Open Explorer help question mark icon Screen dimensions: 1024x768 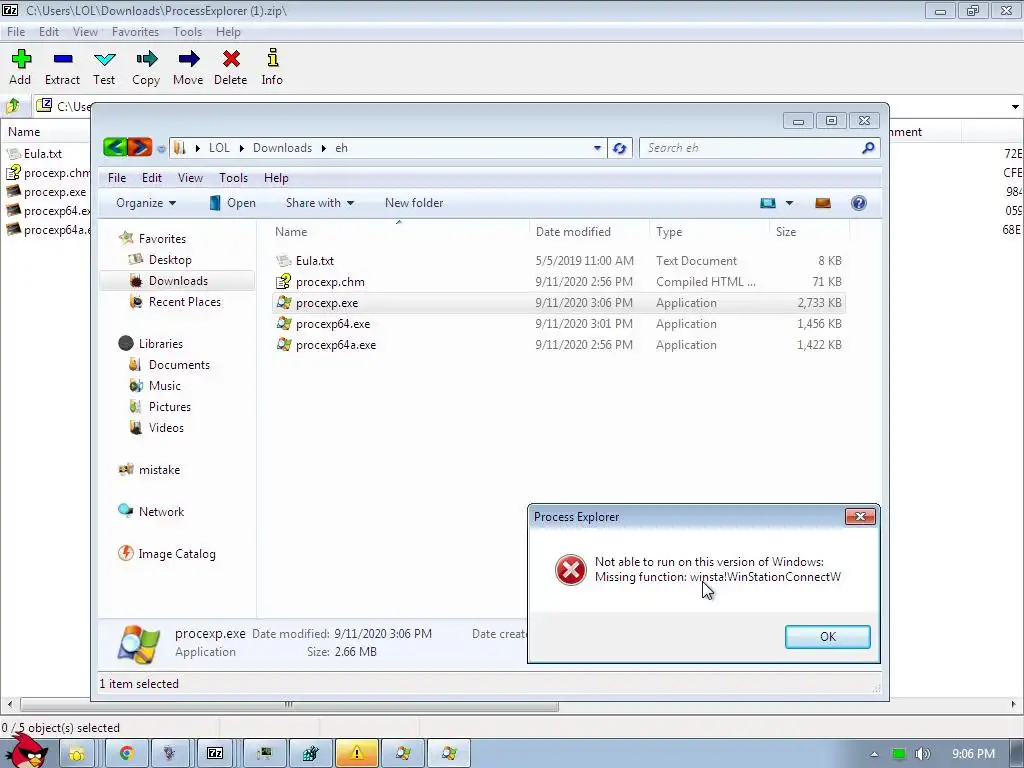click(859, 203)
